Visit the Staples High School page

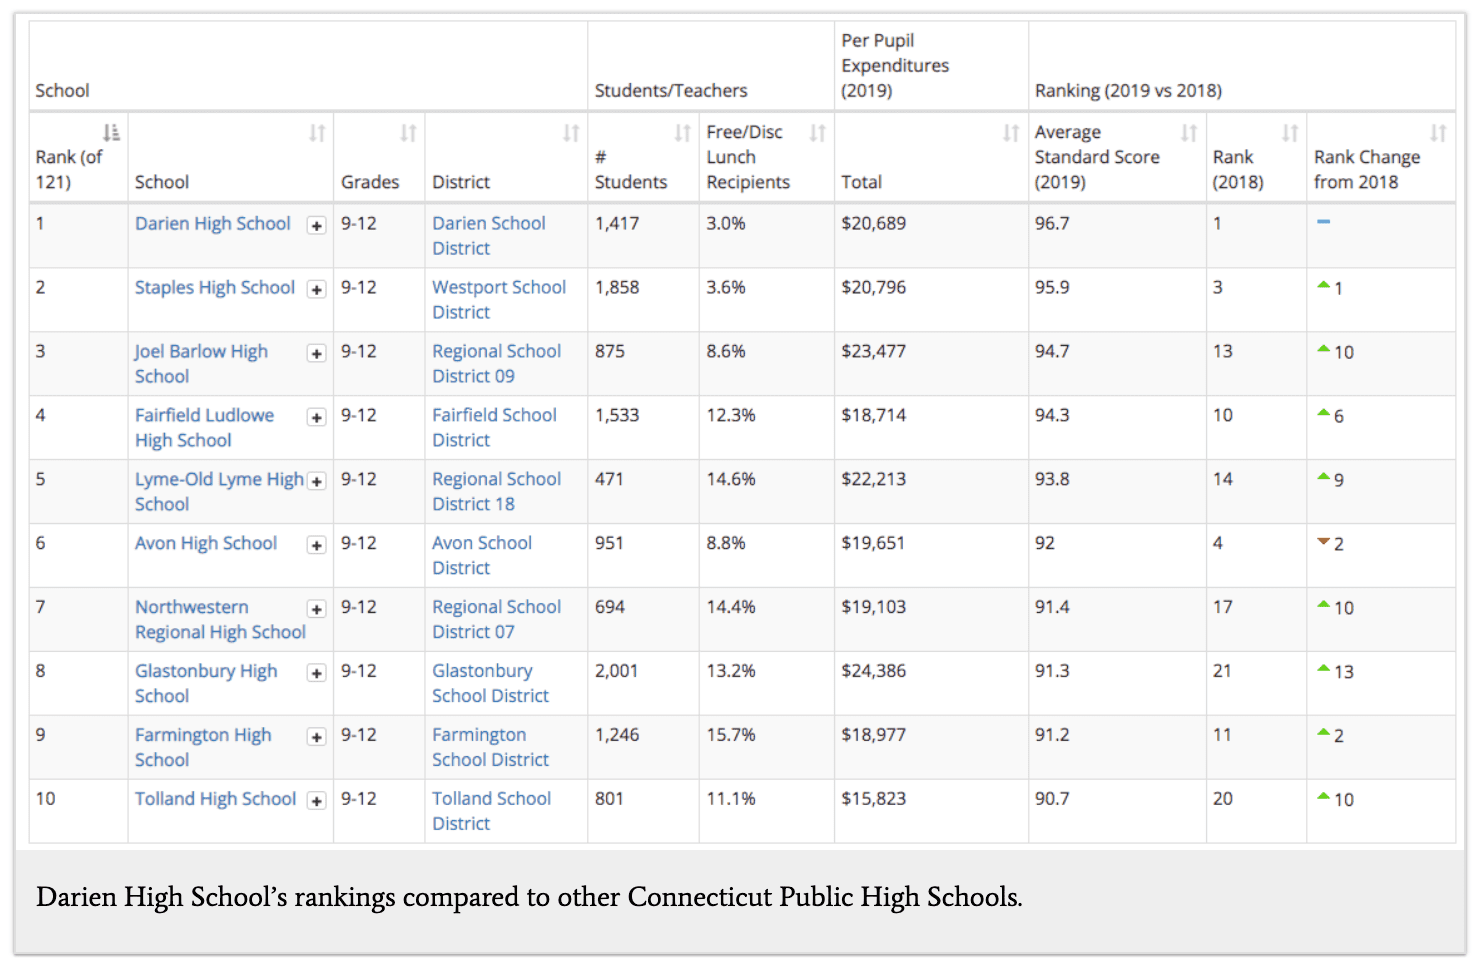tap(214, 287)
